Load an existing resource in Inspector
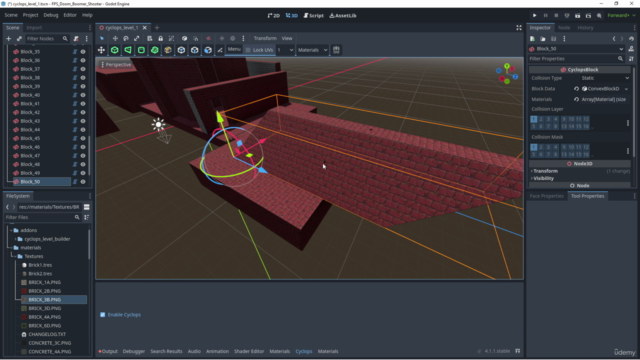640x360 pixels. pos(543,39)
